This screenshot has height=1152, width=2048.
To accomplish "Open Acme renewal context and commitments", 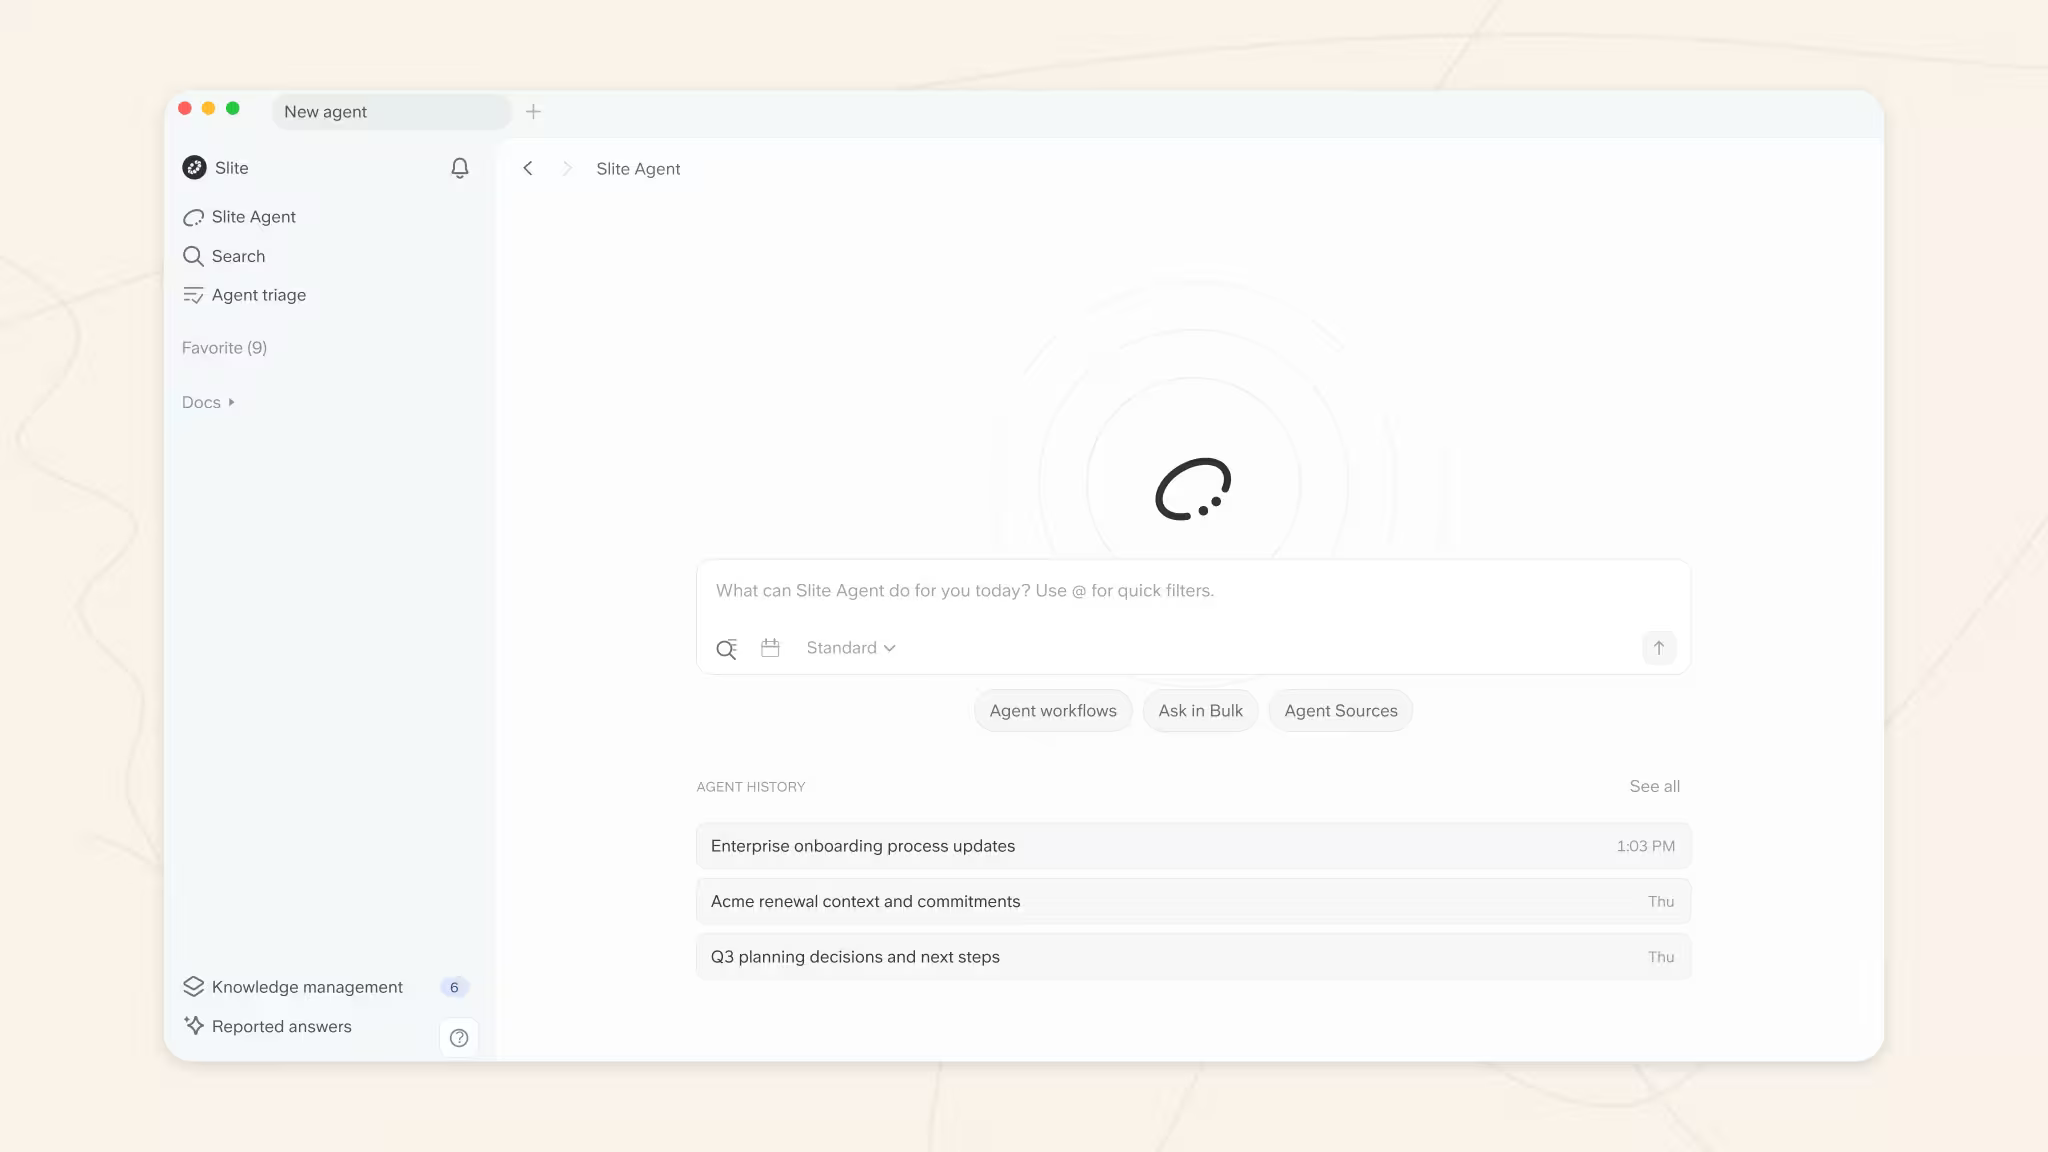I will [x=1193, y=901].
